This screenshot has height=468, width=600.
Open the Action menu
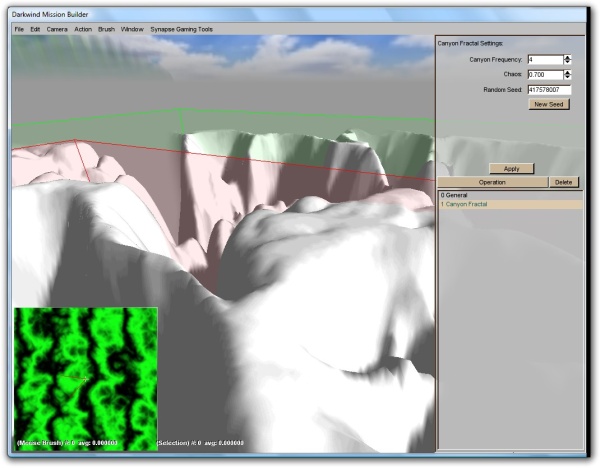(83, 29)
